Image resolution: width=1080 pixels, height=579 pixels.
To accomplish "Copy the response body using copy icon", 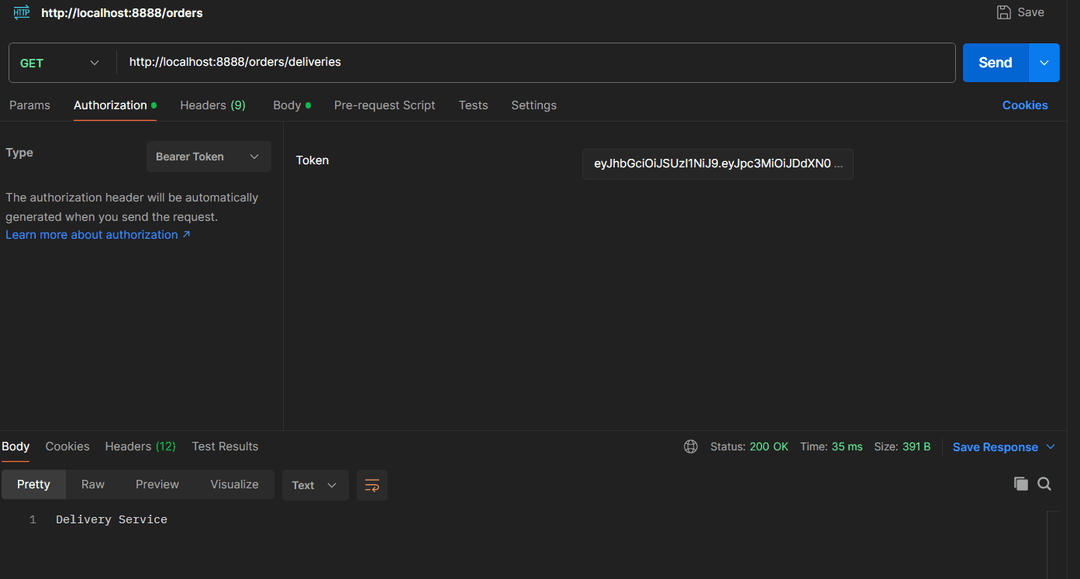I will tap(1020, 484).
